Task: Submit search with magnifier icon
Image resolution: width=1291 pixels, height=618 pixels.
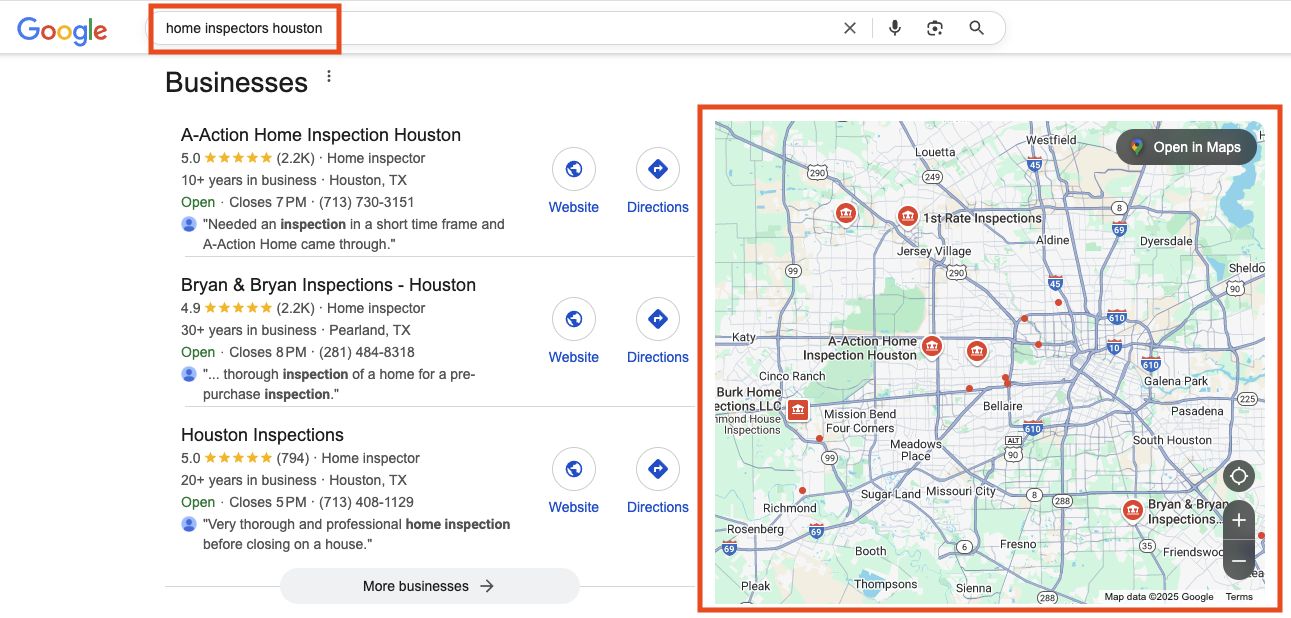Action: [x=977, y=28]
